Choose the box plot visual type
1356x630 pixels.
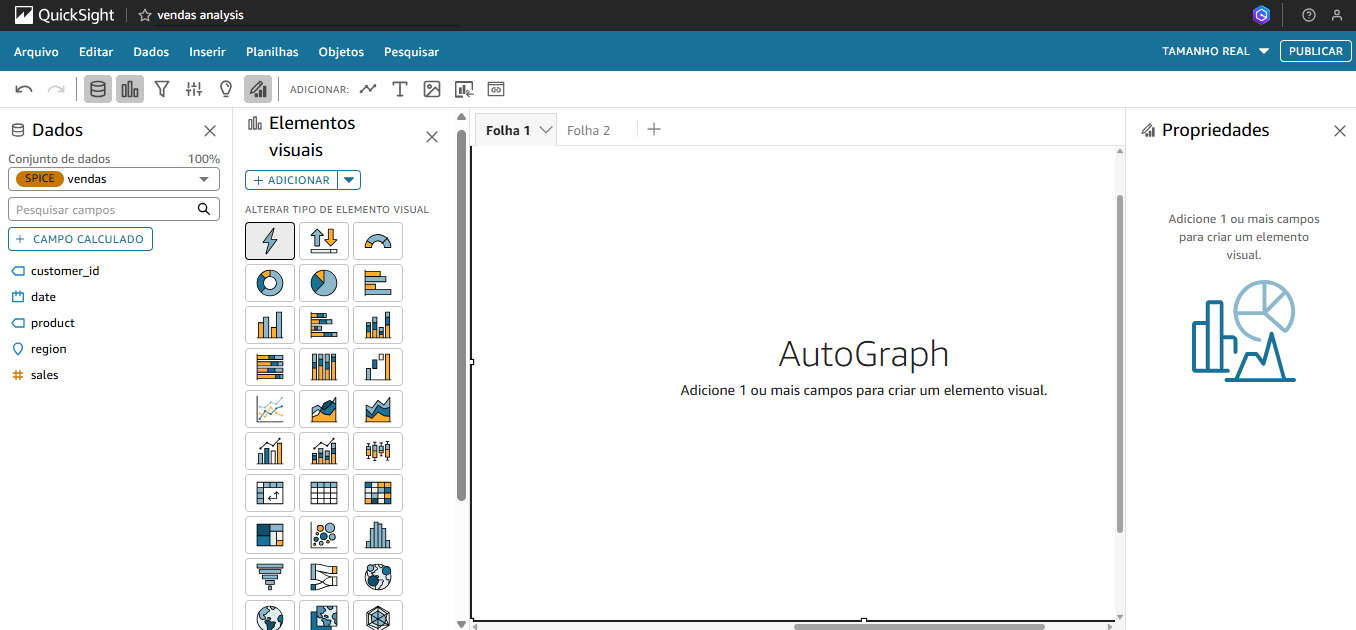378,451
